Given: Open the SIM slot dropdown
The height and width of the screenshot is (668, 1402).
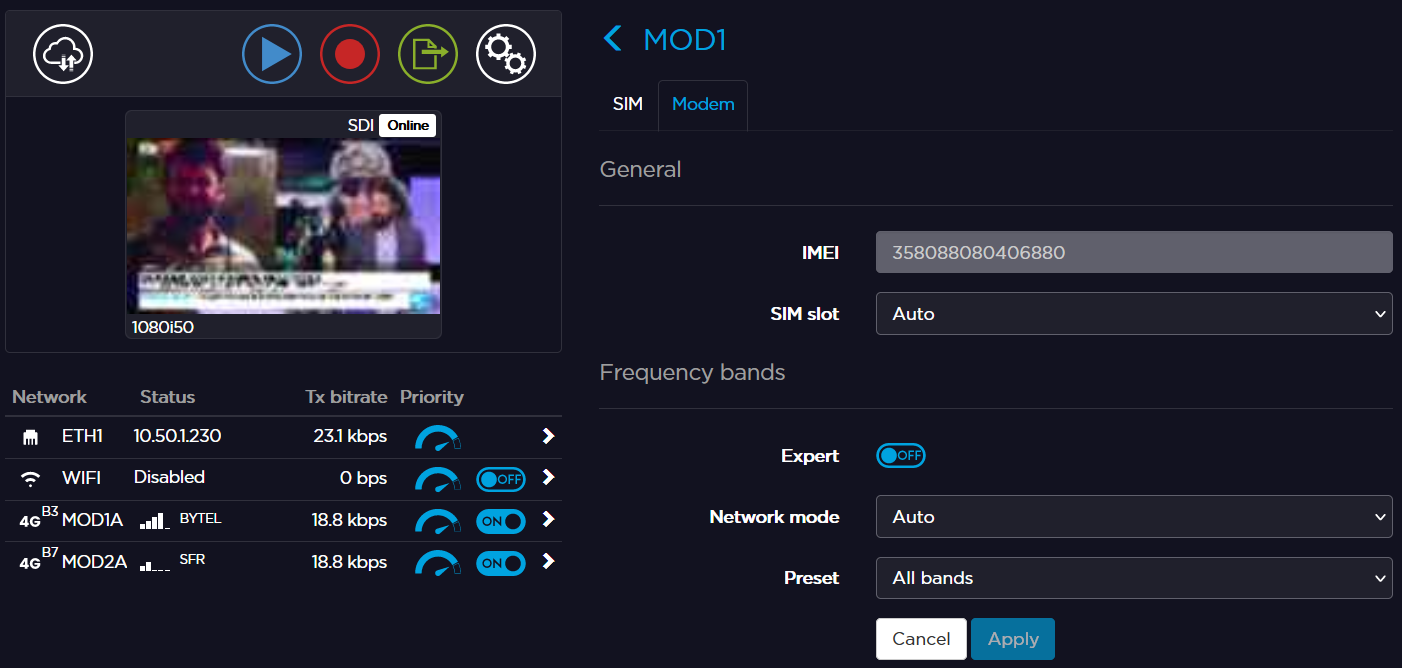Looking at the screenshot, I should pos(1134,314).
